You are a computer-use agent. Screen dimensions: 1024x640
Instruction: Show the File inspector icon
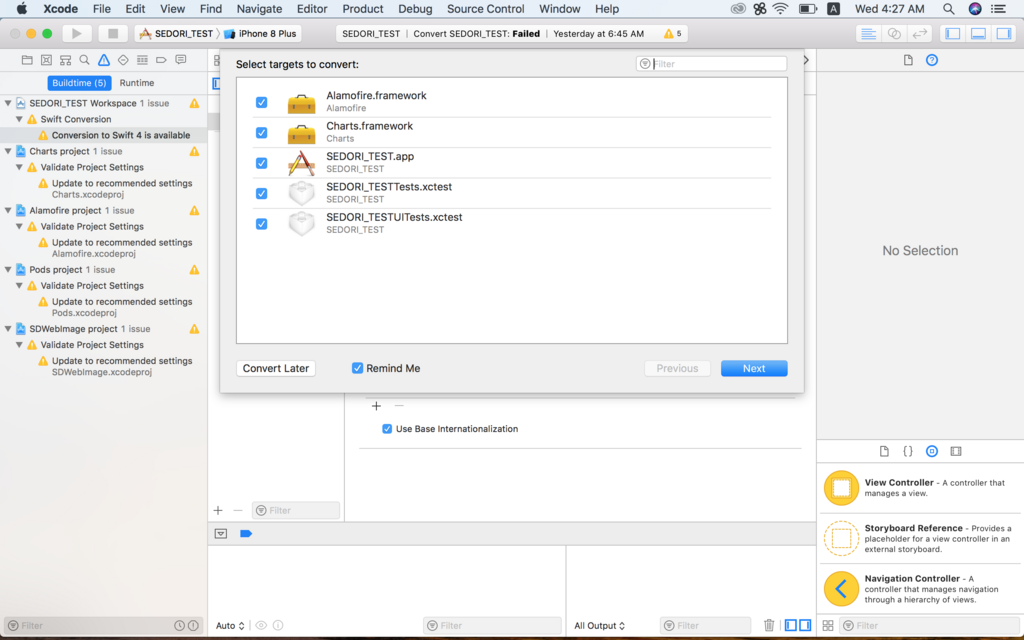click(908, 60)
